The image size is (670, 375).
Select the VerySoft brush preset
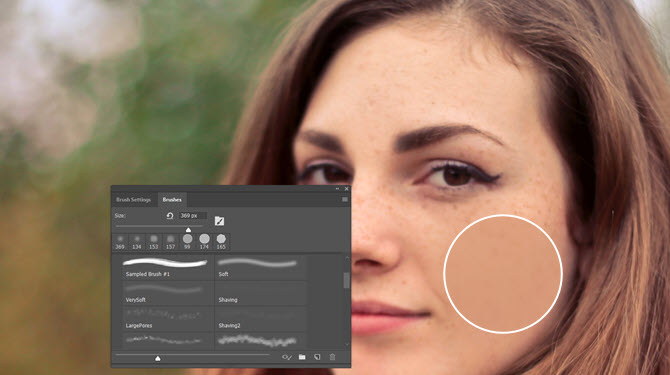168,293
